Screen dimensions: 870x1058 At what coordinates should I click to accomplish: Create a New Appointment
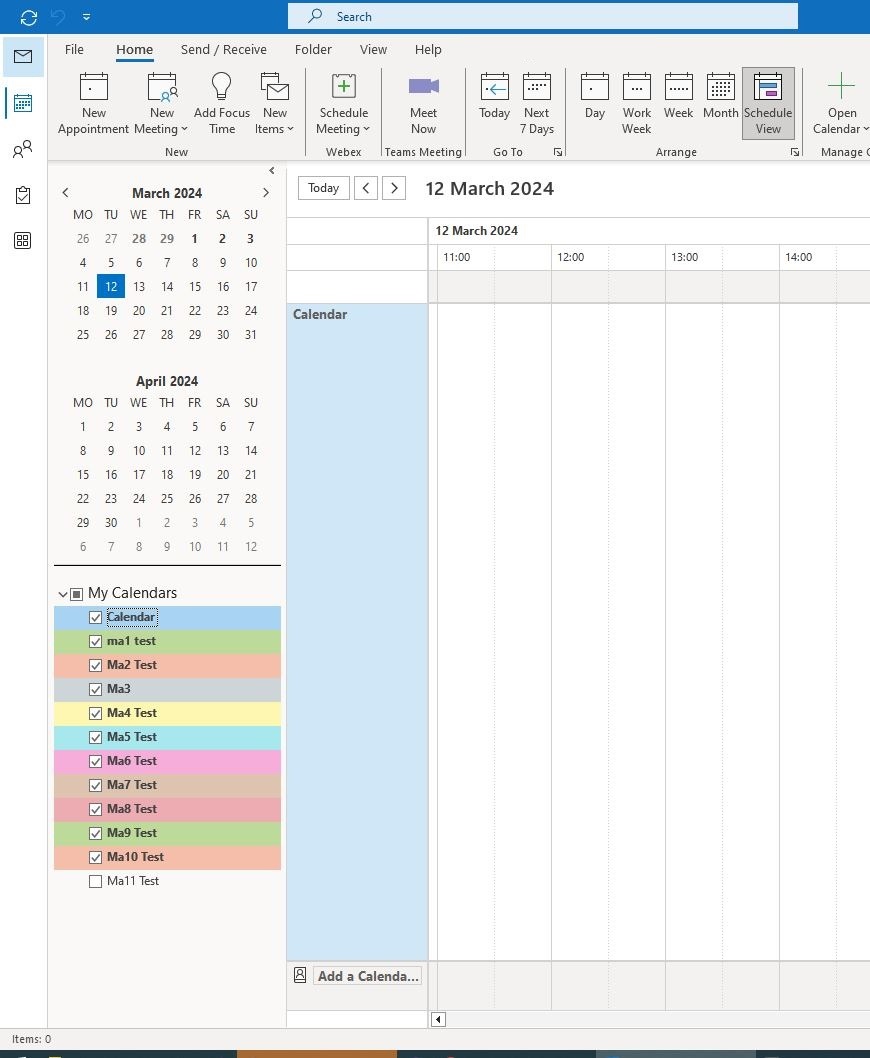(94, 103)
